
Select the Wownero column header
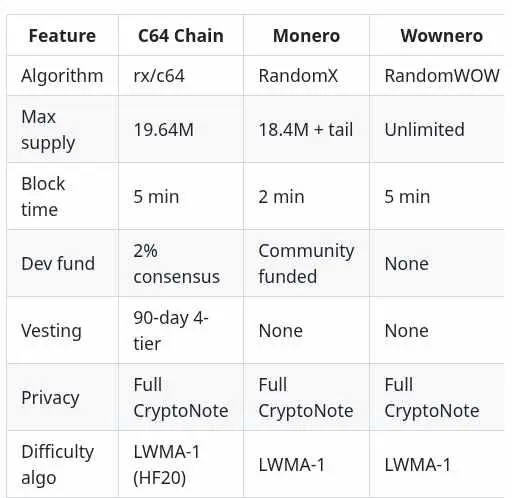(x=441, y=36)
